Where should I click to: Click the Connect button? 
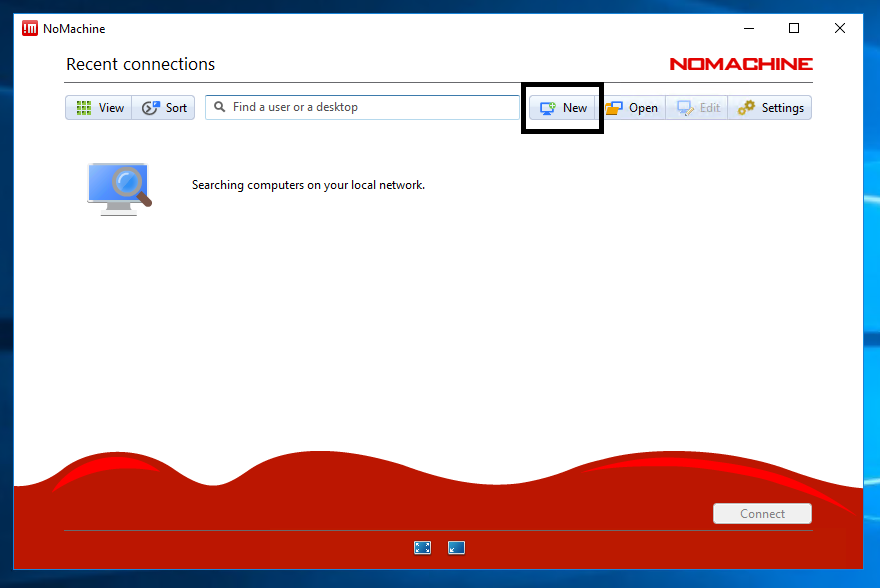pyautogui.click(x=762, y=513)
